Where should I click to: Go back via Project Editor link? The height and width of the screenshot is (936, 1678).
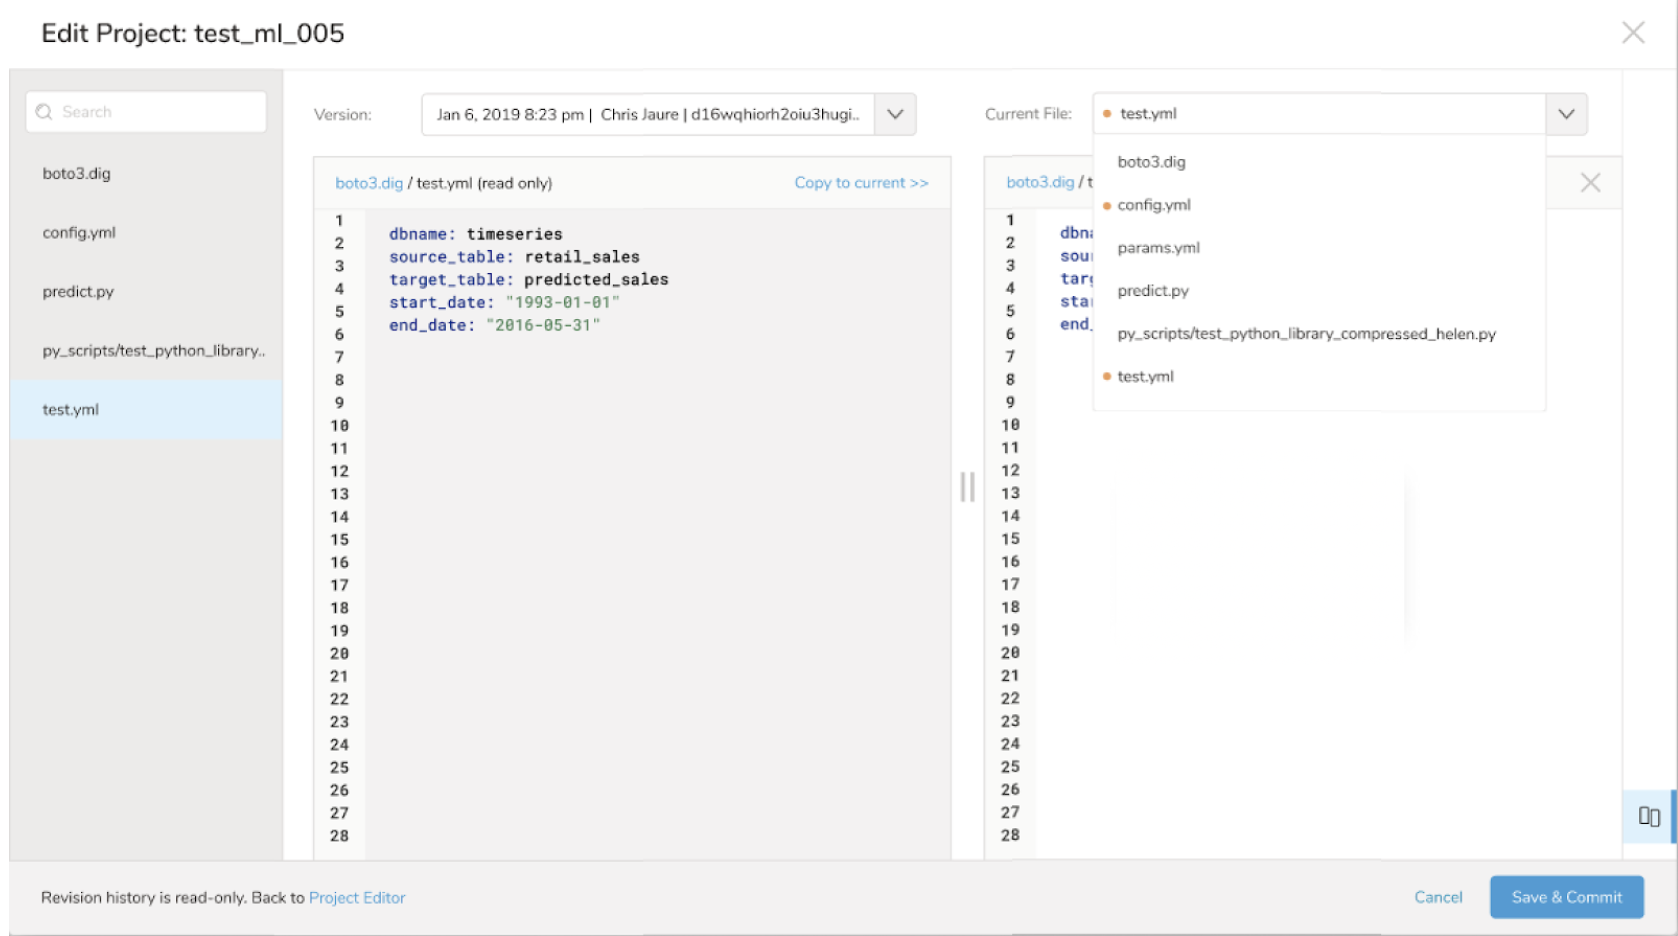pyautogui.click(x=357, y=898)
